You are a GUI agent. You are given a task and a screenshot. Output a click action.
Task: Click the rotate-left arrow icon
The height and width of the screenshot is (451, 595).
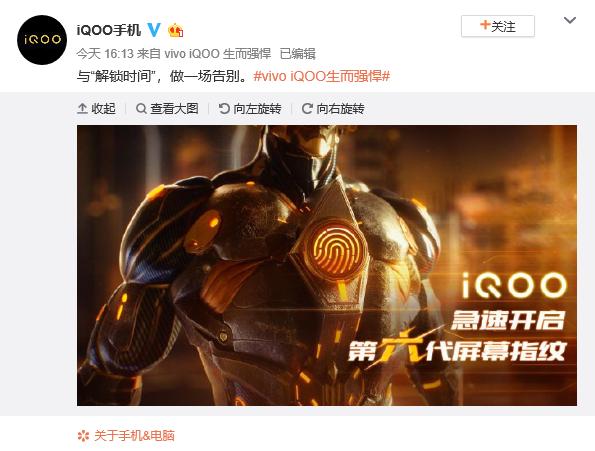tap(224, 109)
